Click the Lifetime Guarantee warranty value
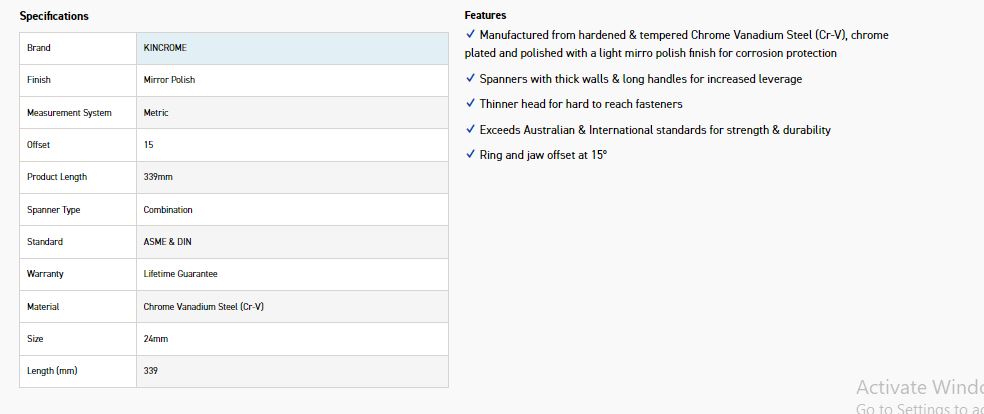Screen dimensions: 984x414 point(180,274)
